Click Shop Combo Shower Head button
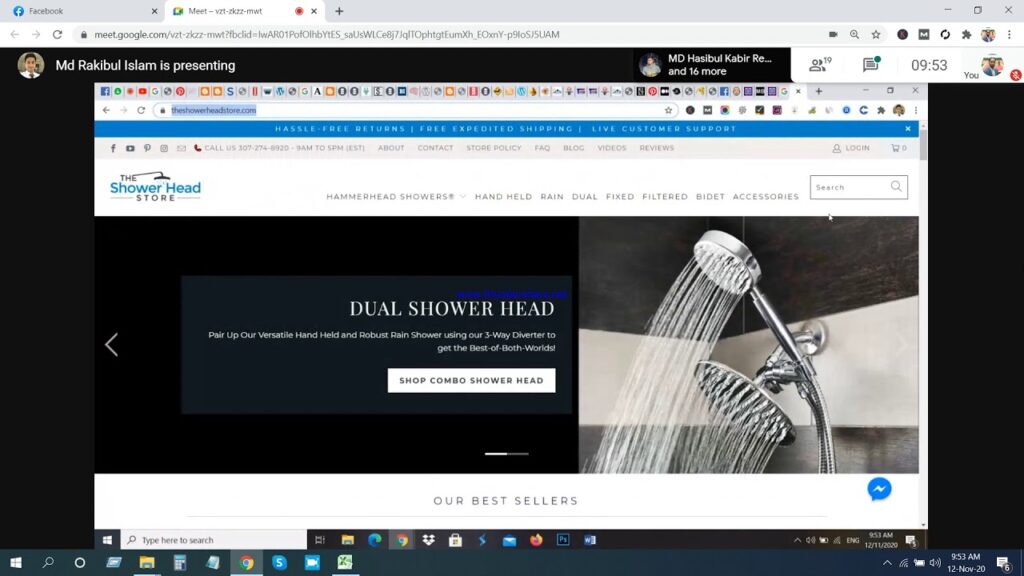The height and width of the screenshot is (576, 1024). click(472, 380)
